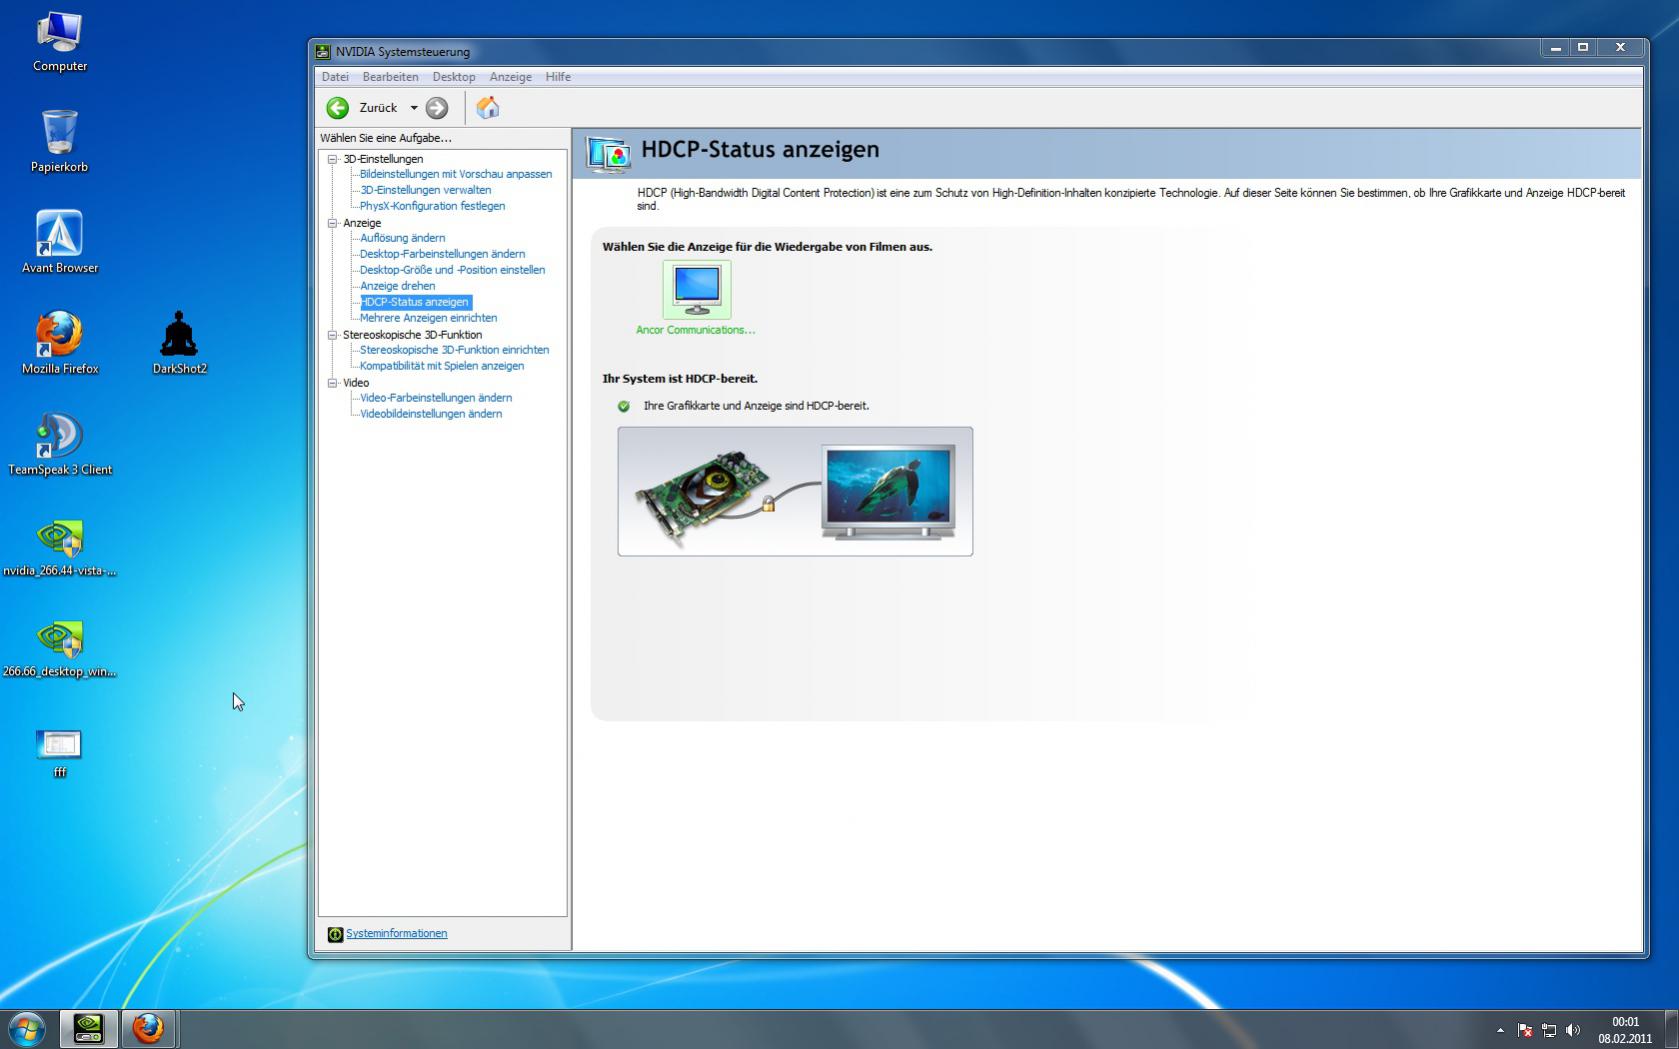This screenshot has width=1679, height=1049.
Task: Open the taskbar clock and date
Action: click(x=1625, y=1030)
